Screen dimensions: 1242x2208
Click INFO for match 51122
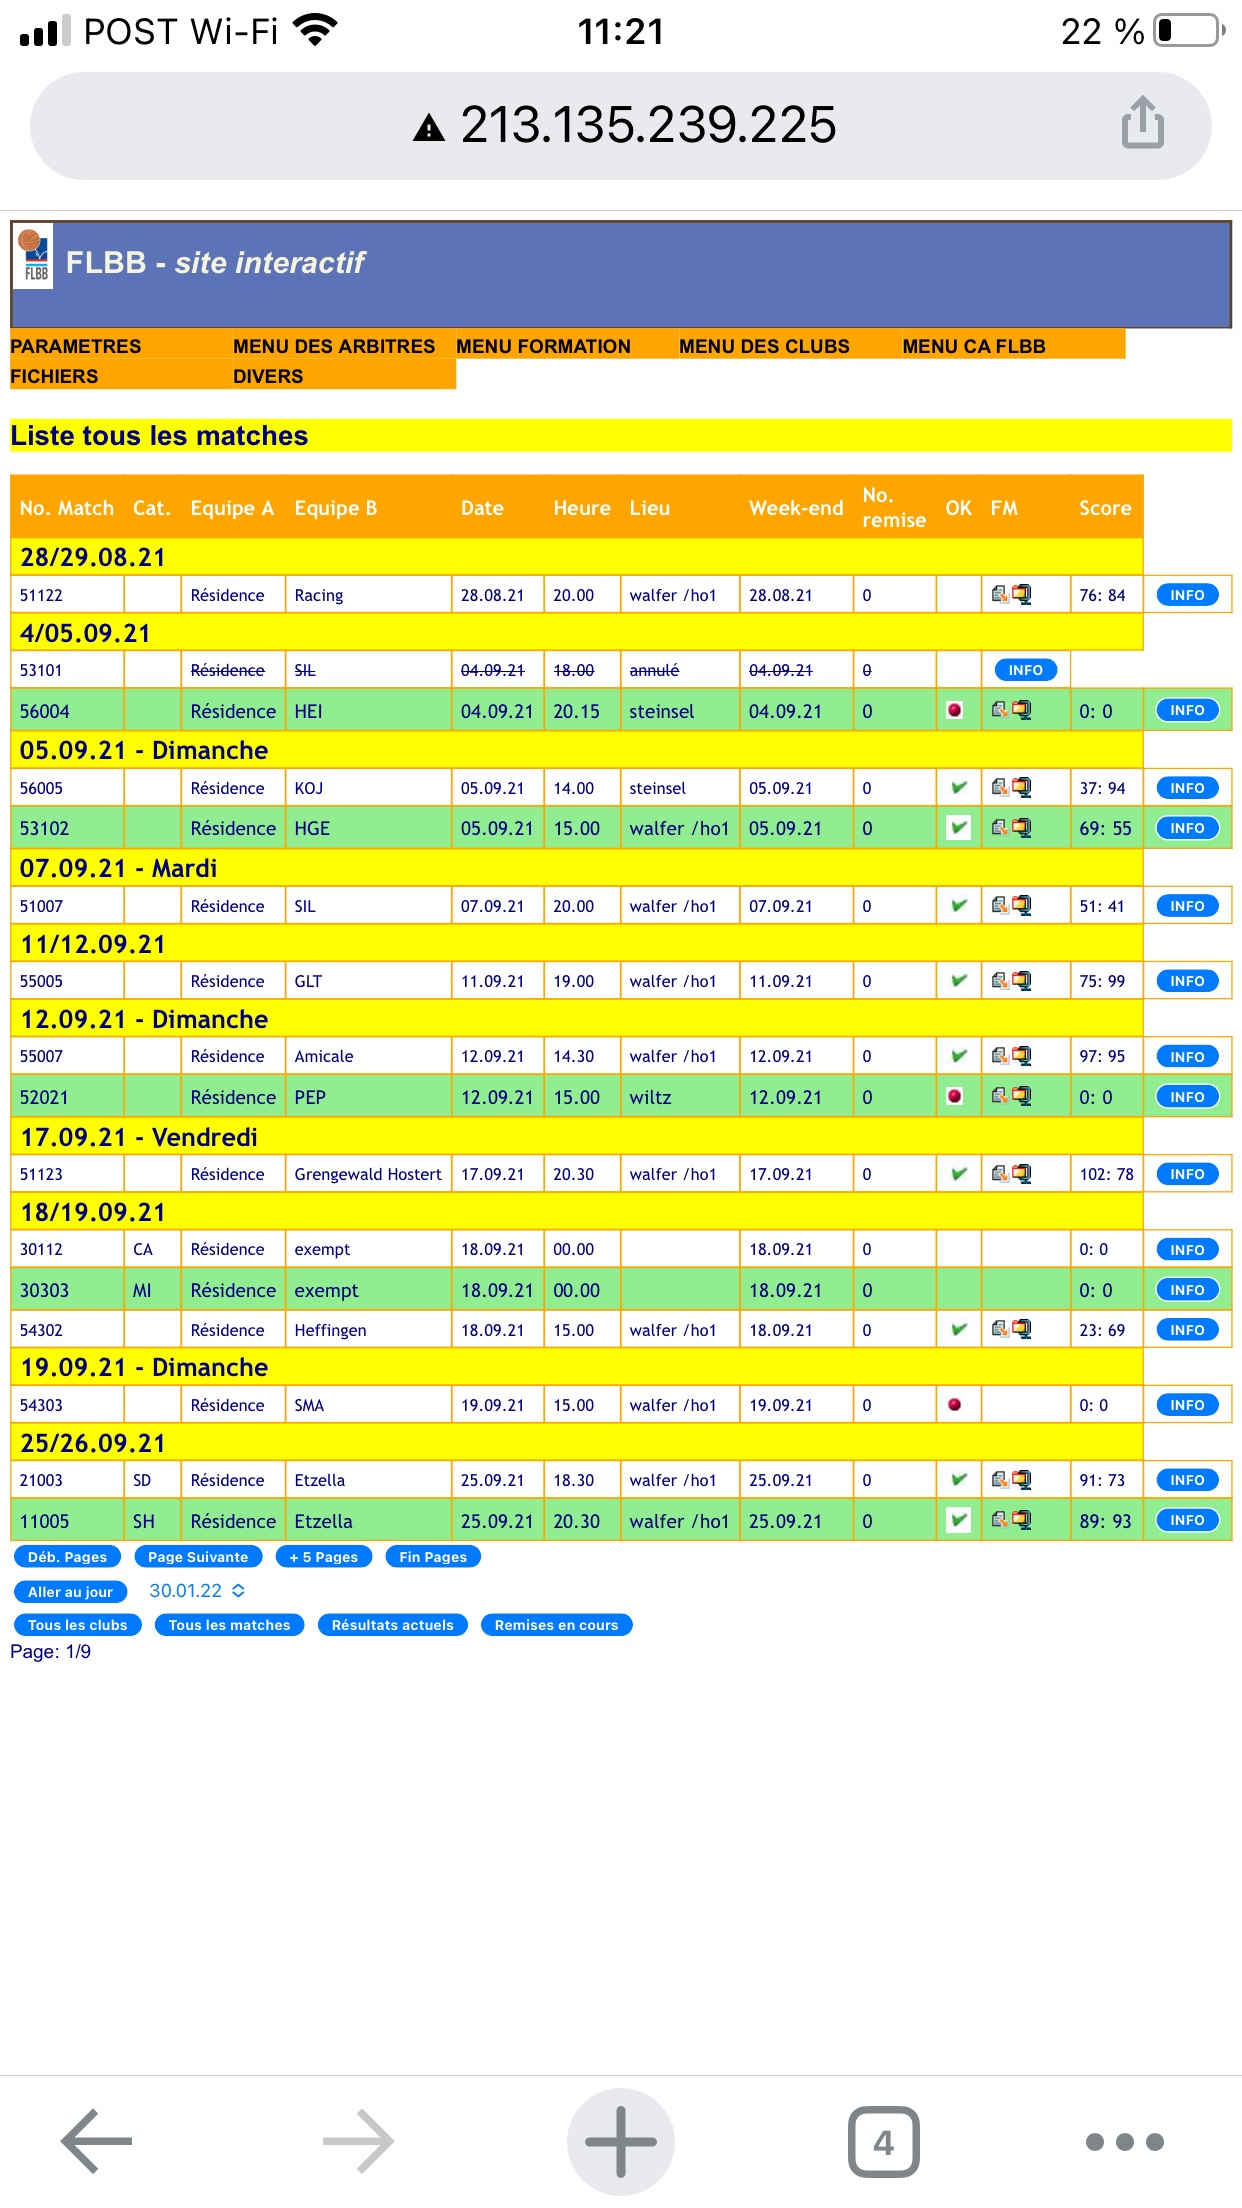click(1187, 594)
